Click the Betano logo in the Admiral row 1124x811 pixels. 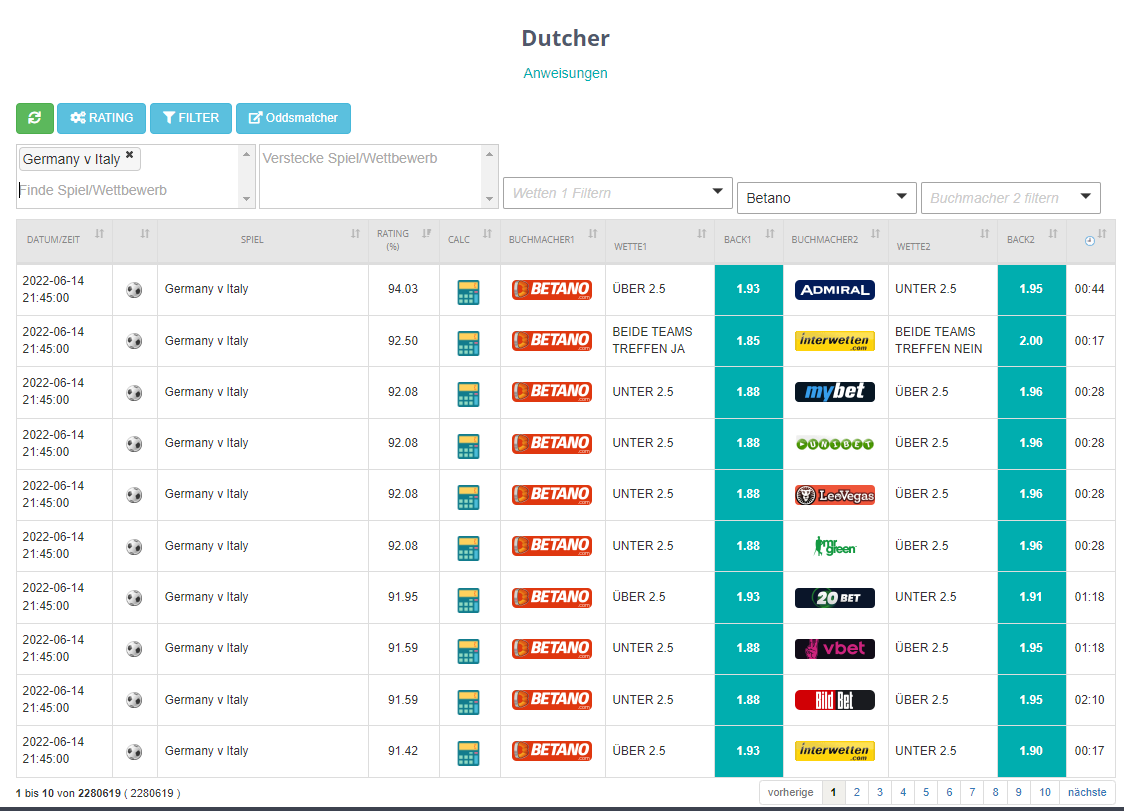coord(552,290)
